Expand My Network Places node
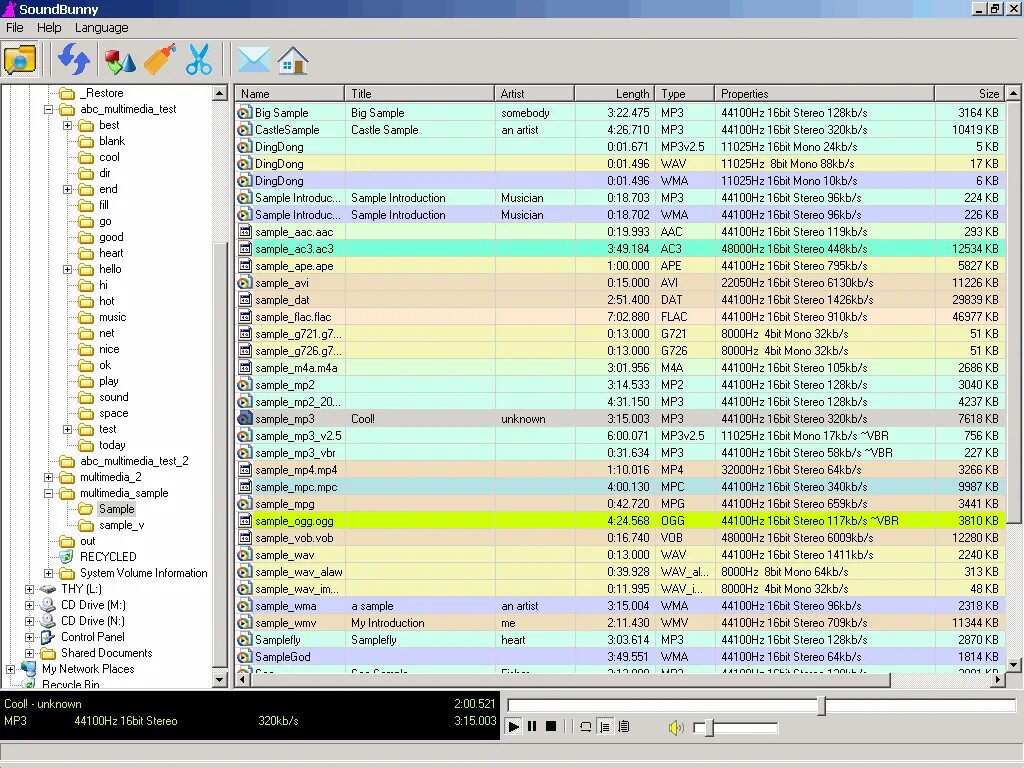The height and width of the screenshot is (768, 1024). point(10,669)
